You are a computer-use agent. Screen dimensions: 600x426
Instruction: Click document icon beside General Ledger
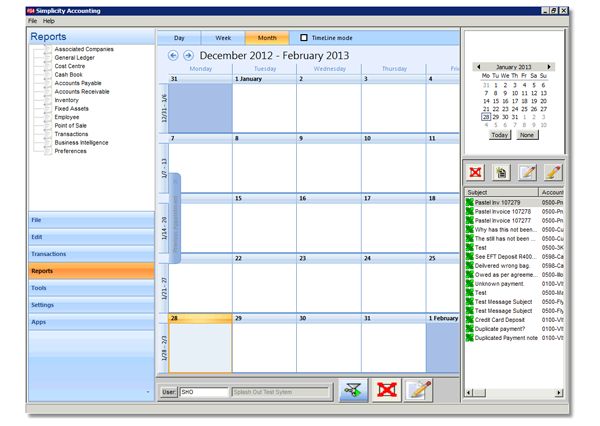pos(47,57)
